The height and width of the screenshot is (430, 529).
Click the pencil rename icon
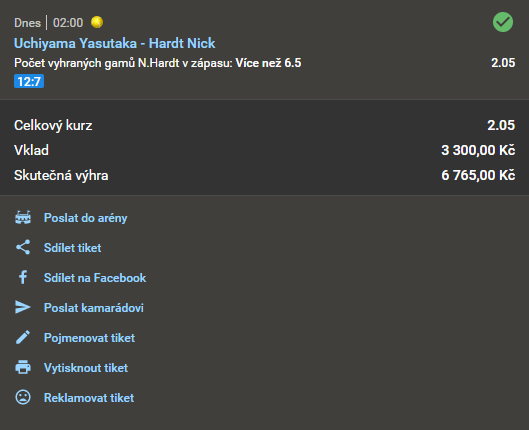(x=23, y=337)
